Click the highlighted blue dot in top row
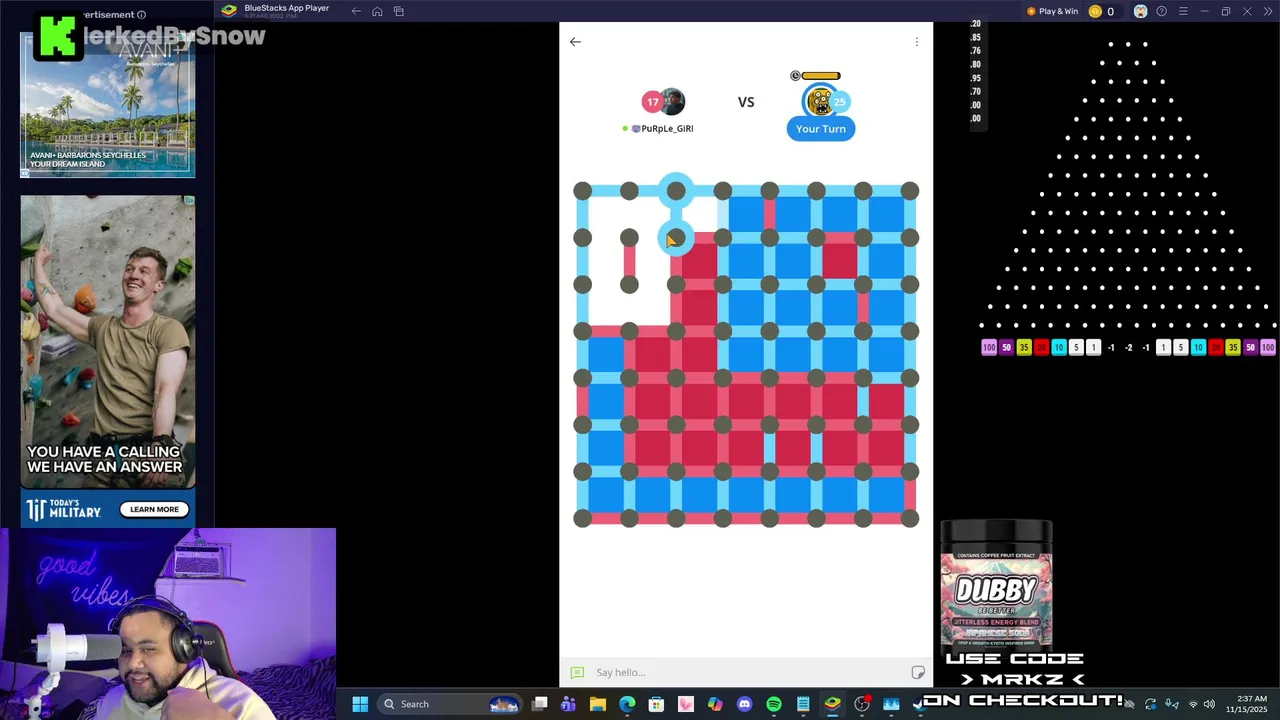Screen dimensions: 1280x720 coord(676,190)
